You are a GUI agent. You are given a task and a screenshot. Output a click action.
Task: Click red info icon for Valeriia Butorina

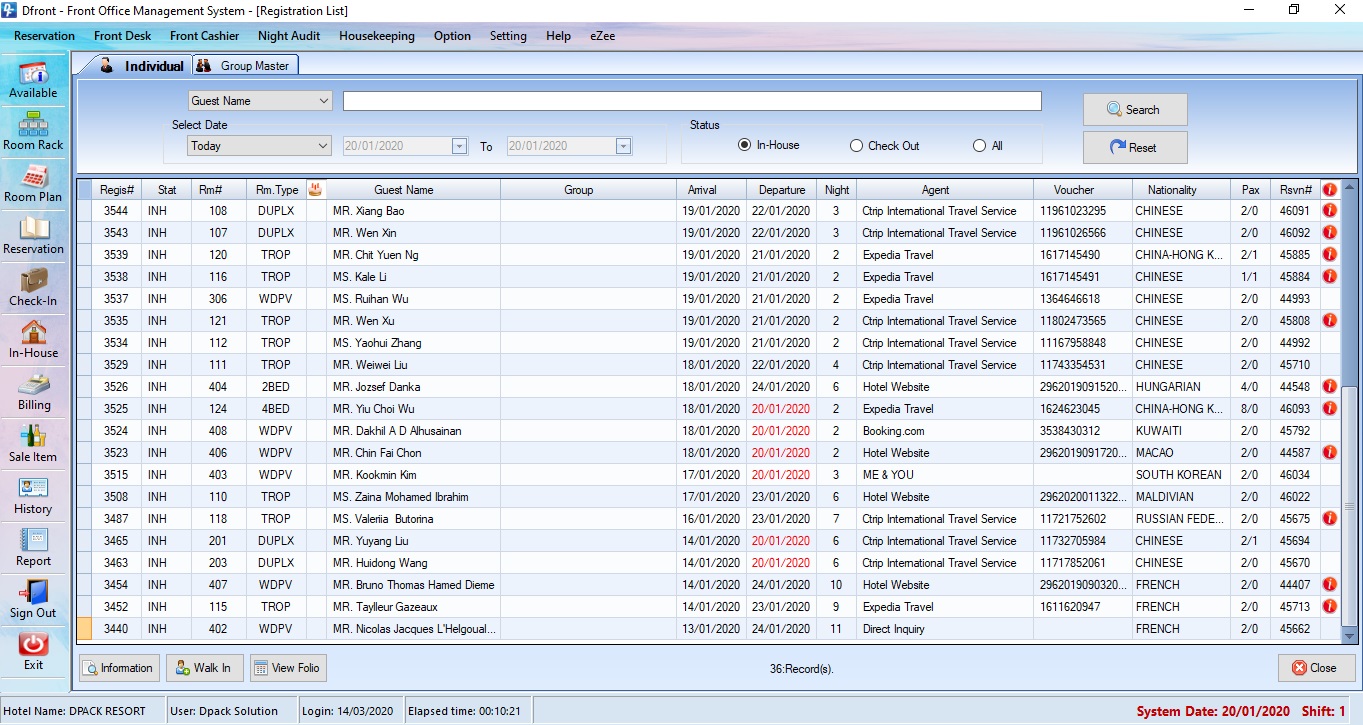coord(1330,519)
